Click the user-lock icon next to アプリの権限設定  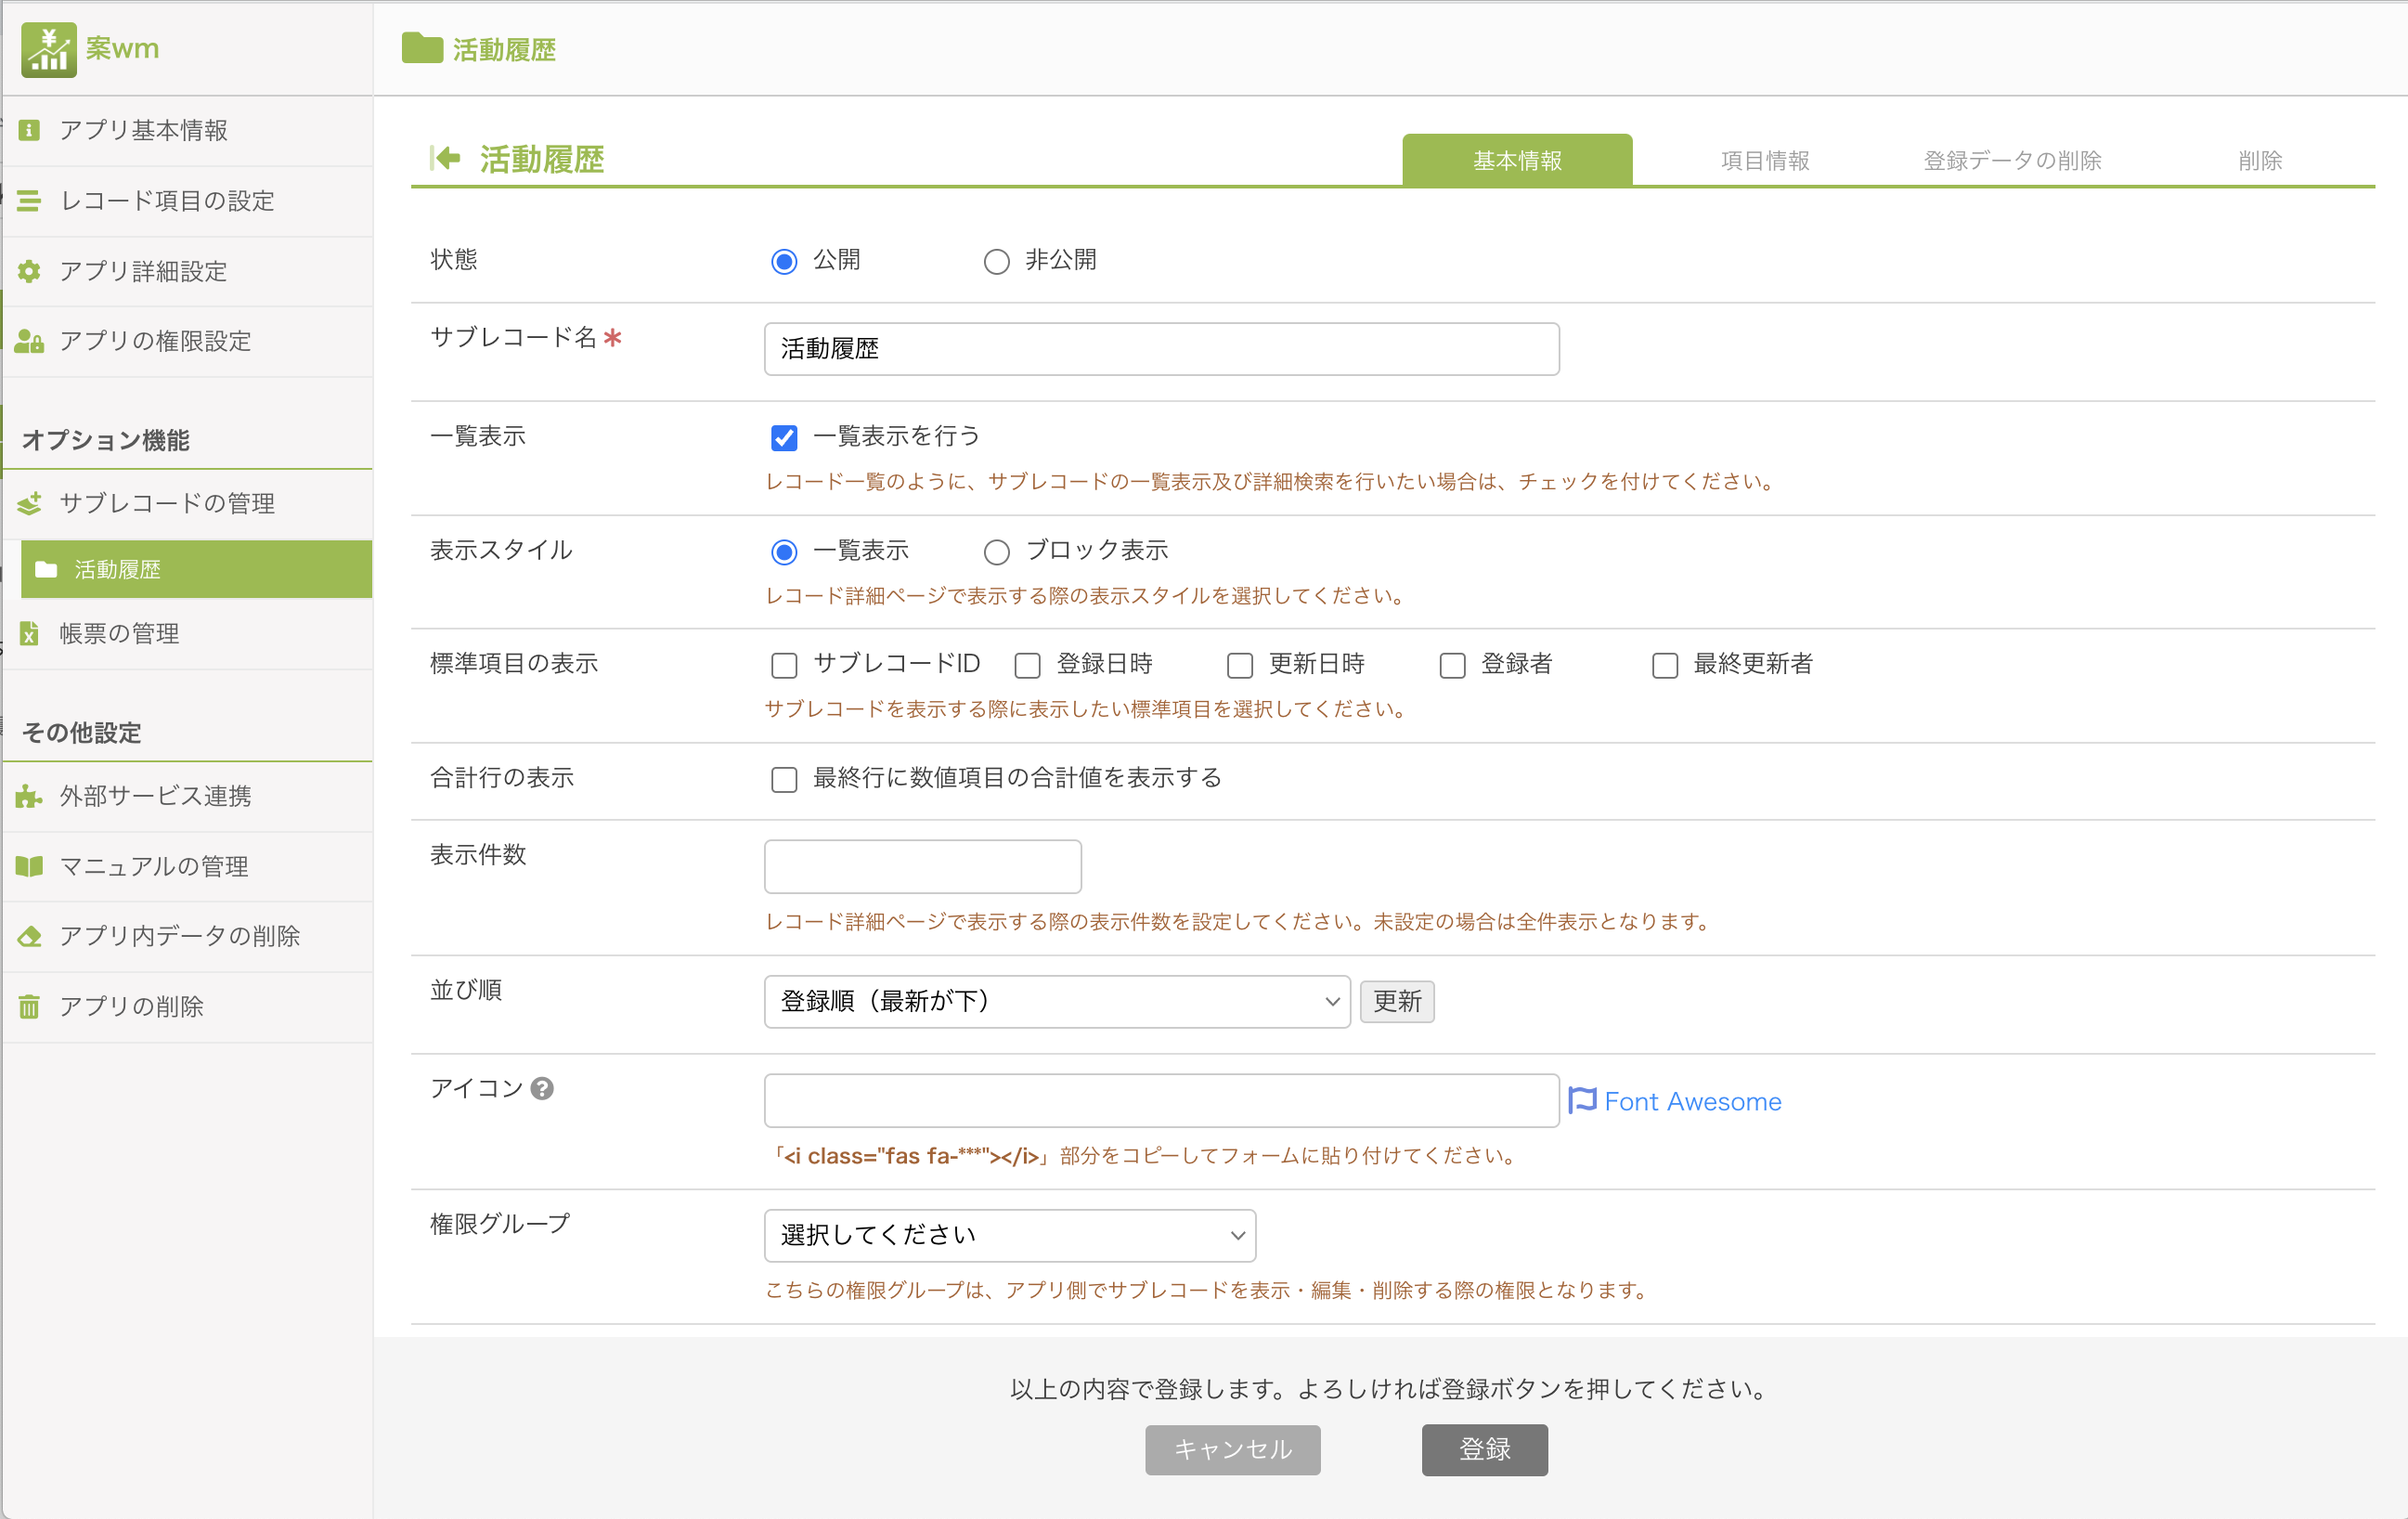tap(29, 341)
